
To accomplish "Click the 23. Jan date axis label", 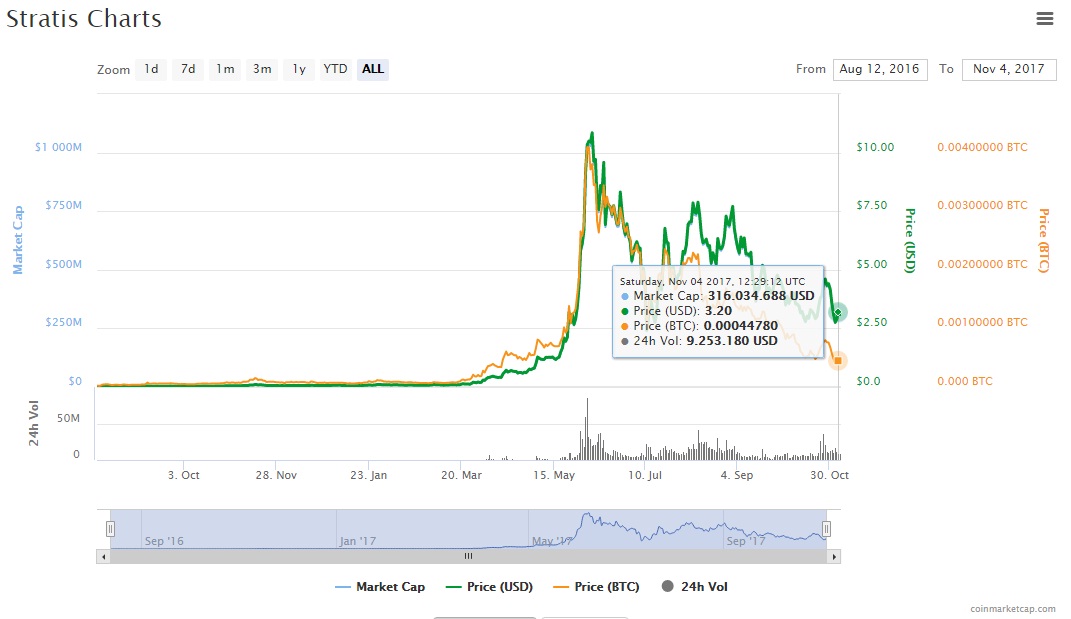I will click(x=368, y=475).
